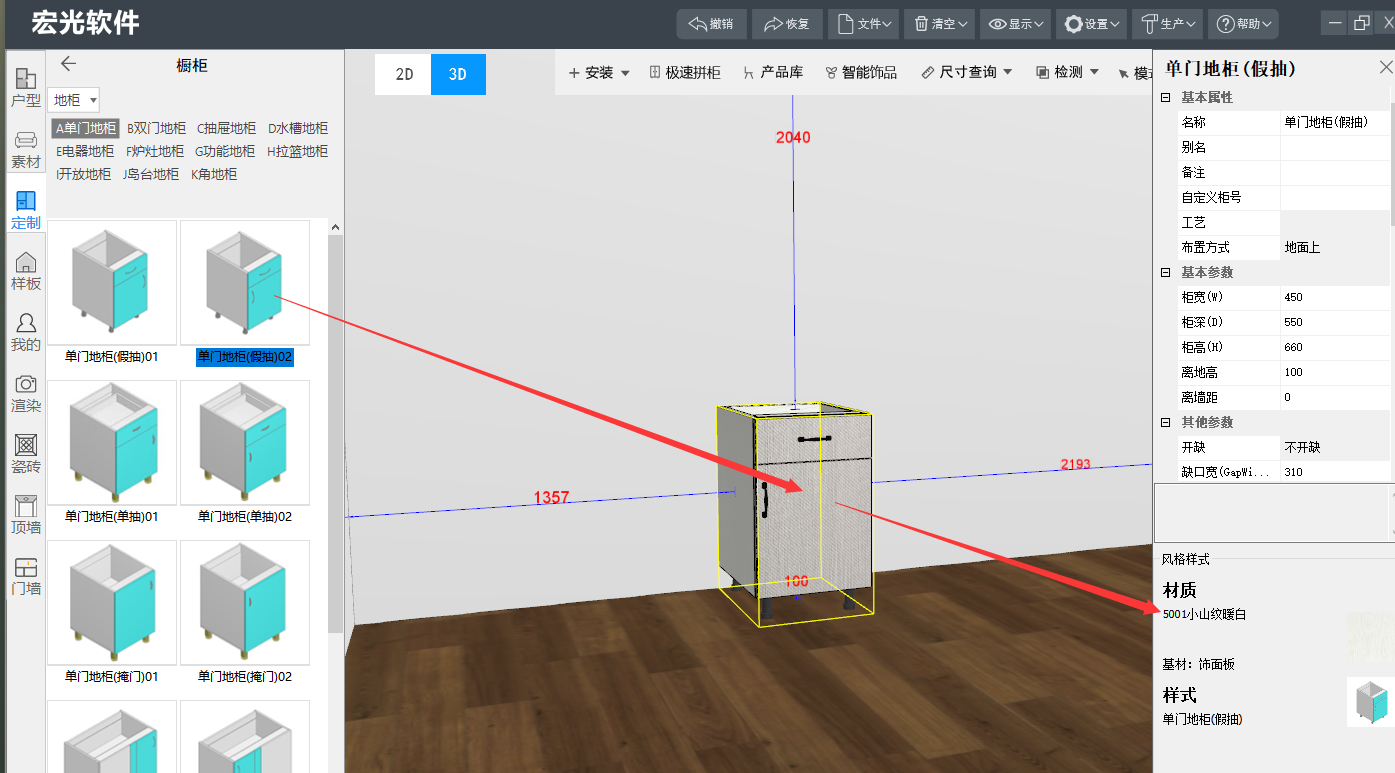Image resolution: width=1395 pixels, height=773 pixels.
Task: Open the 产品库 library
Action: click(773, 72)
